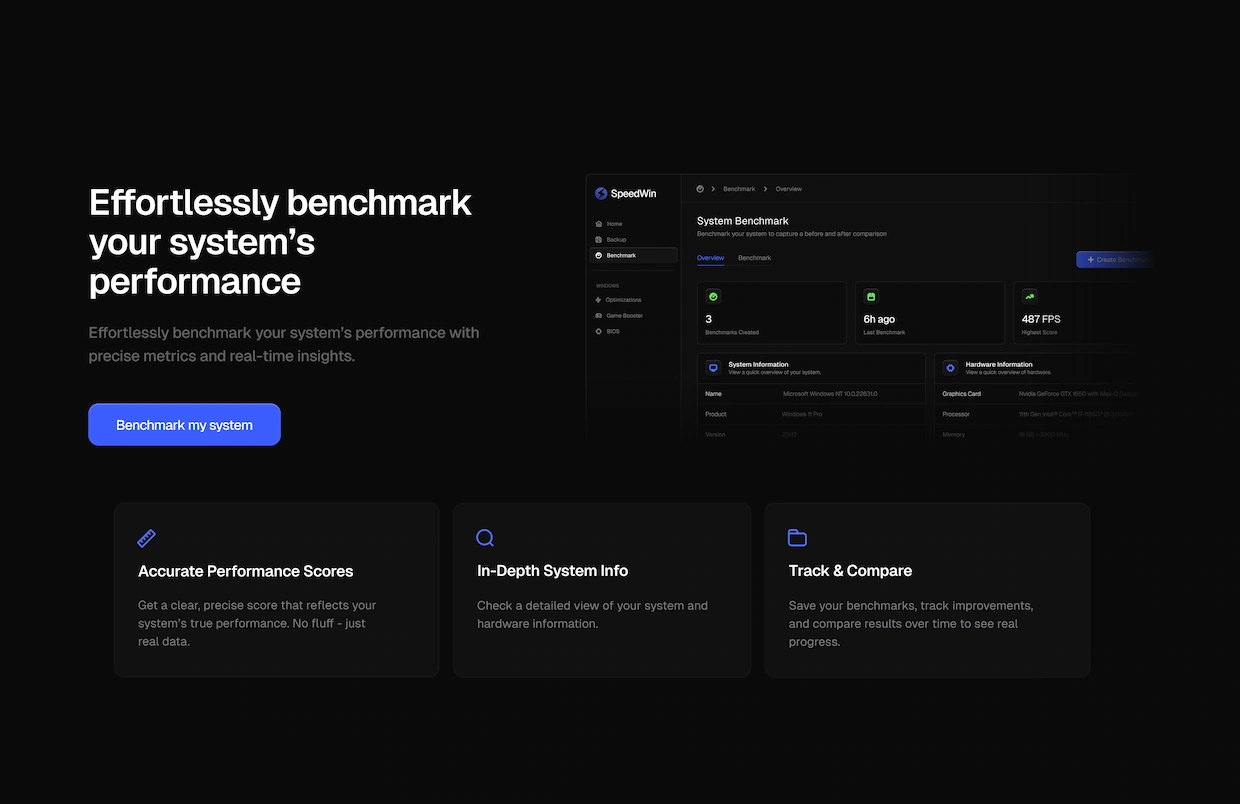Select Optimizations in the sidebar
Screen dimensions: 1240x804
[x=623, y=300]
